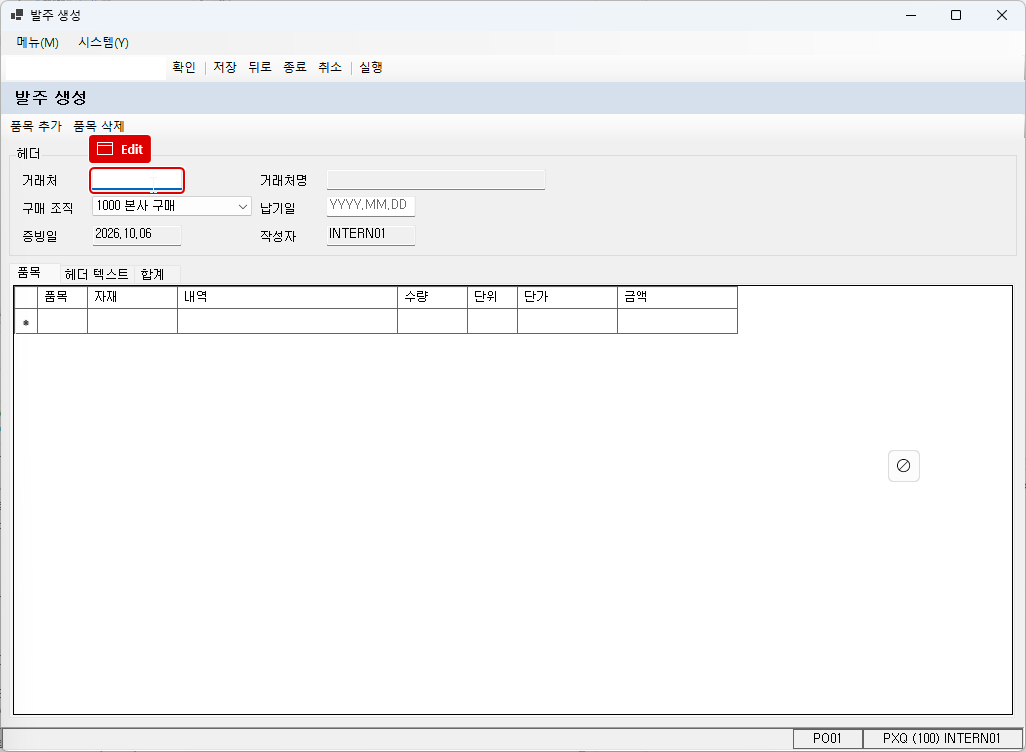Delete an item with 품목 삭제

pyautogui.click(x=99, y=126)
